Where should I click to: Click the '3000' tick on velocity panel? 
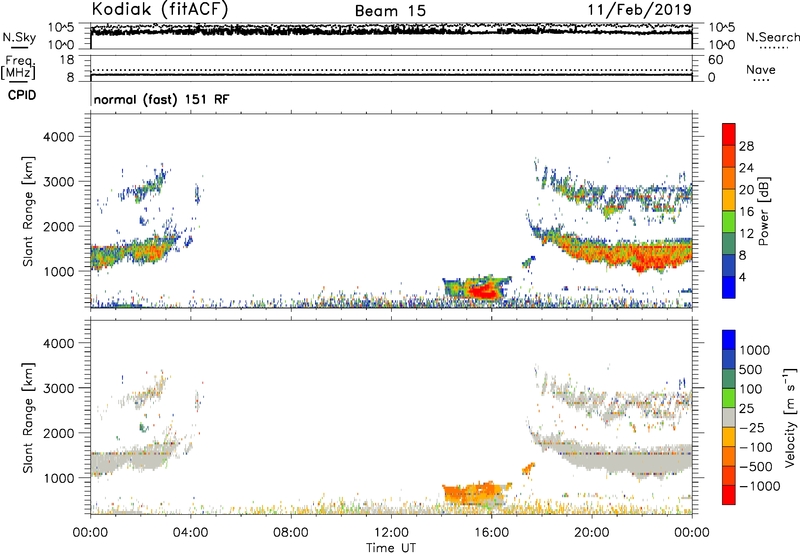pos(59,388)
